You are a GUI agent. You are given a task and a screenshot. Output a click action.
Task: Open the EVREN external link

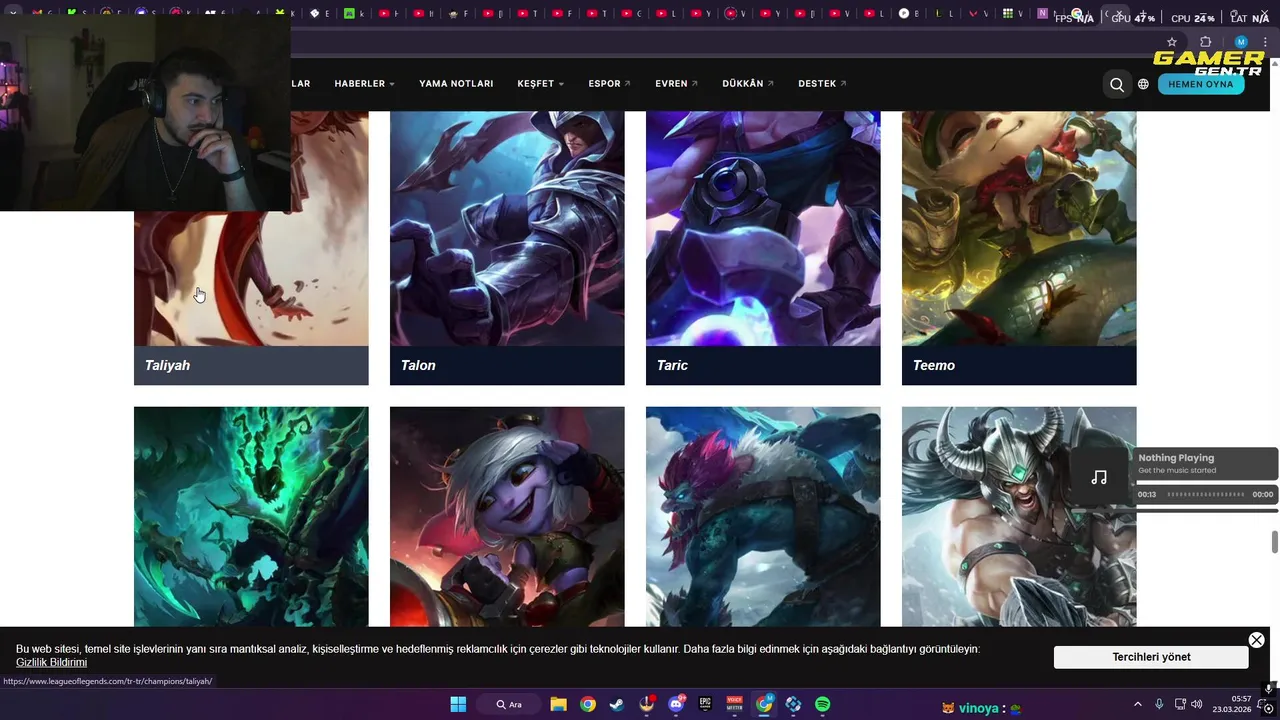(x=677, y=84)
